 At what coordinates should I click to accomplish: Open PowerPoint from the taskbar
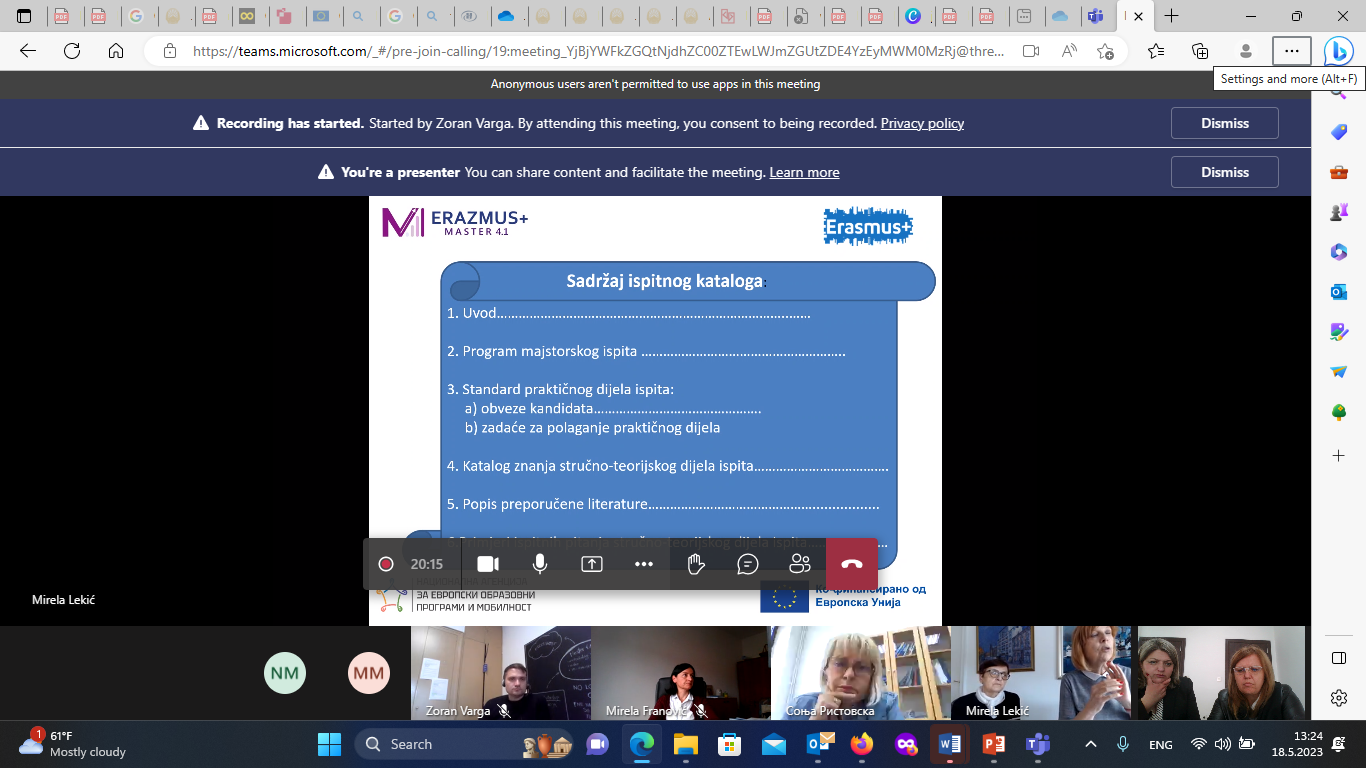coord(994,744)
